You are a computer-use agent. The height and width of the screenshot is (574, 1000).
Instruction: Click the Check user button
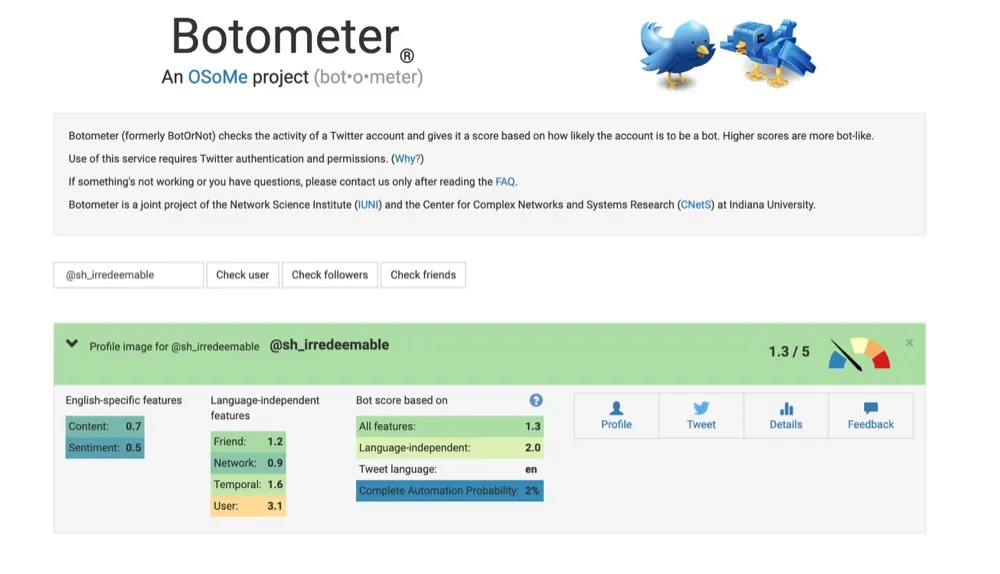pyautogui.click(x=243, y=275)
